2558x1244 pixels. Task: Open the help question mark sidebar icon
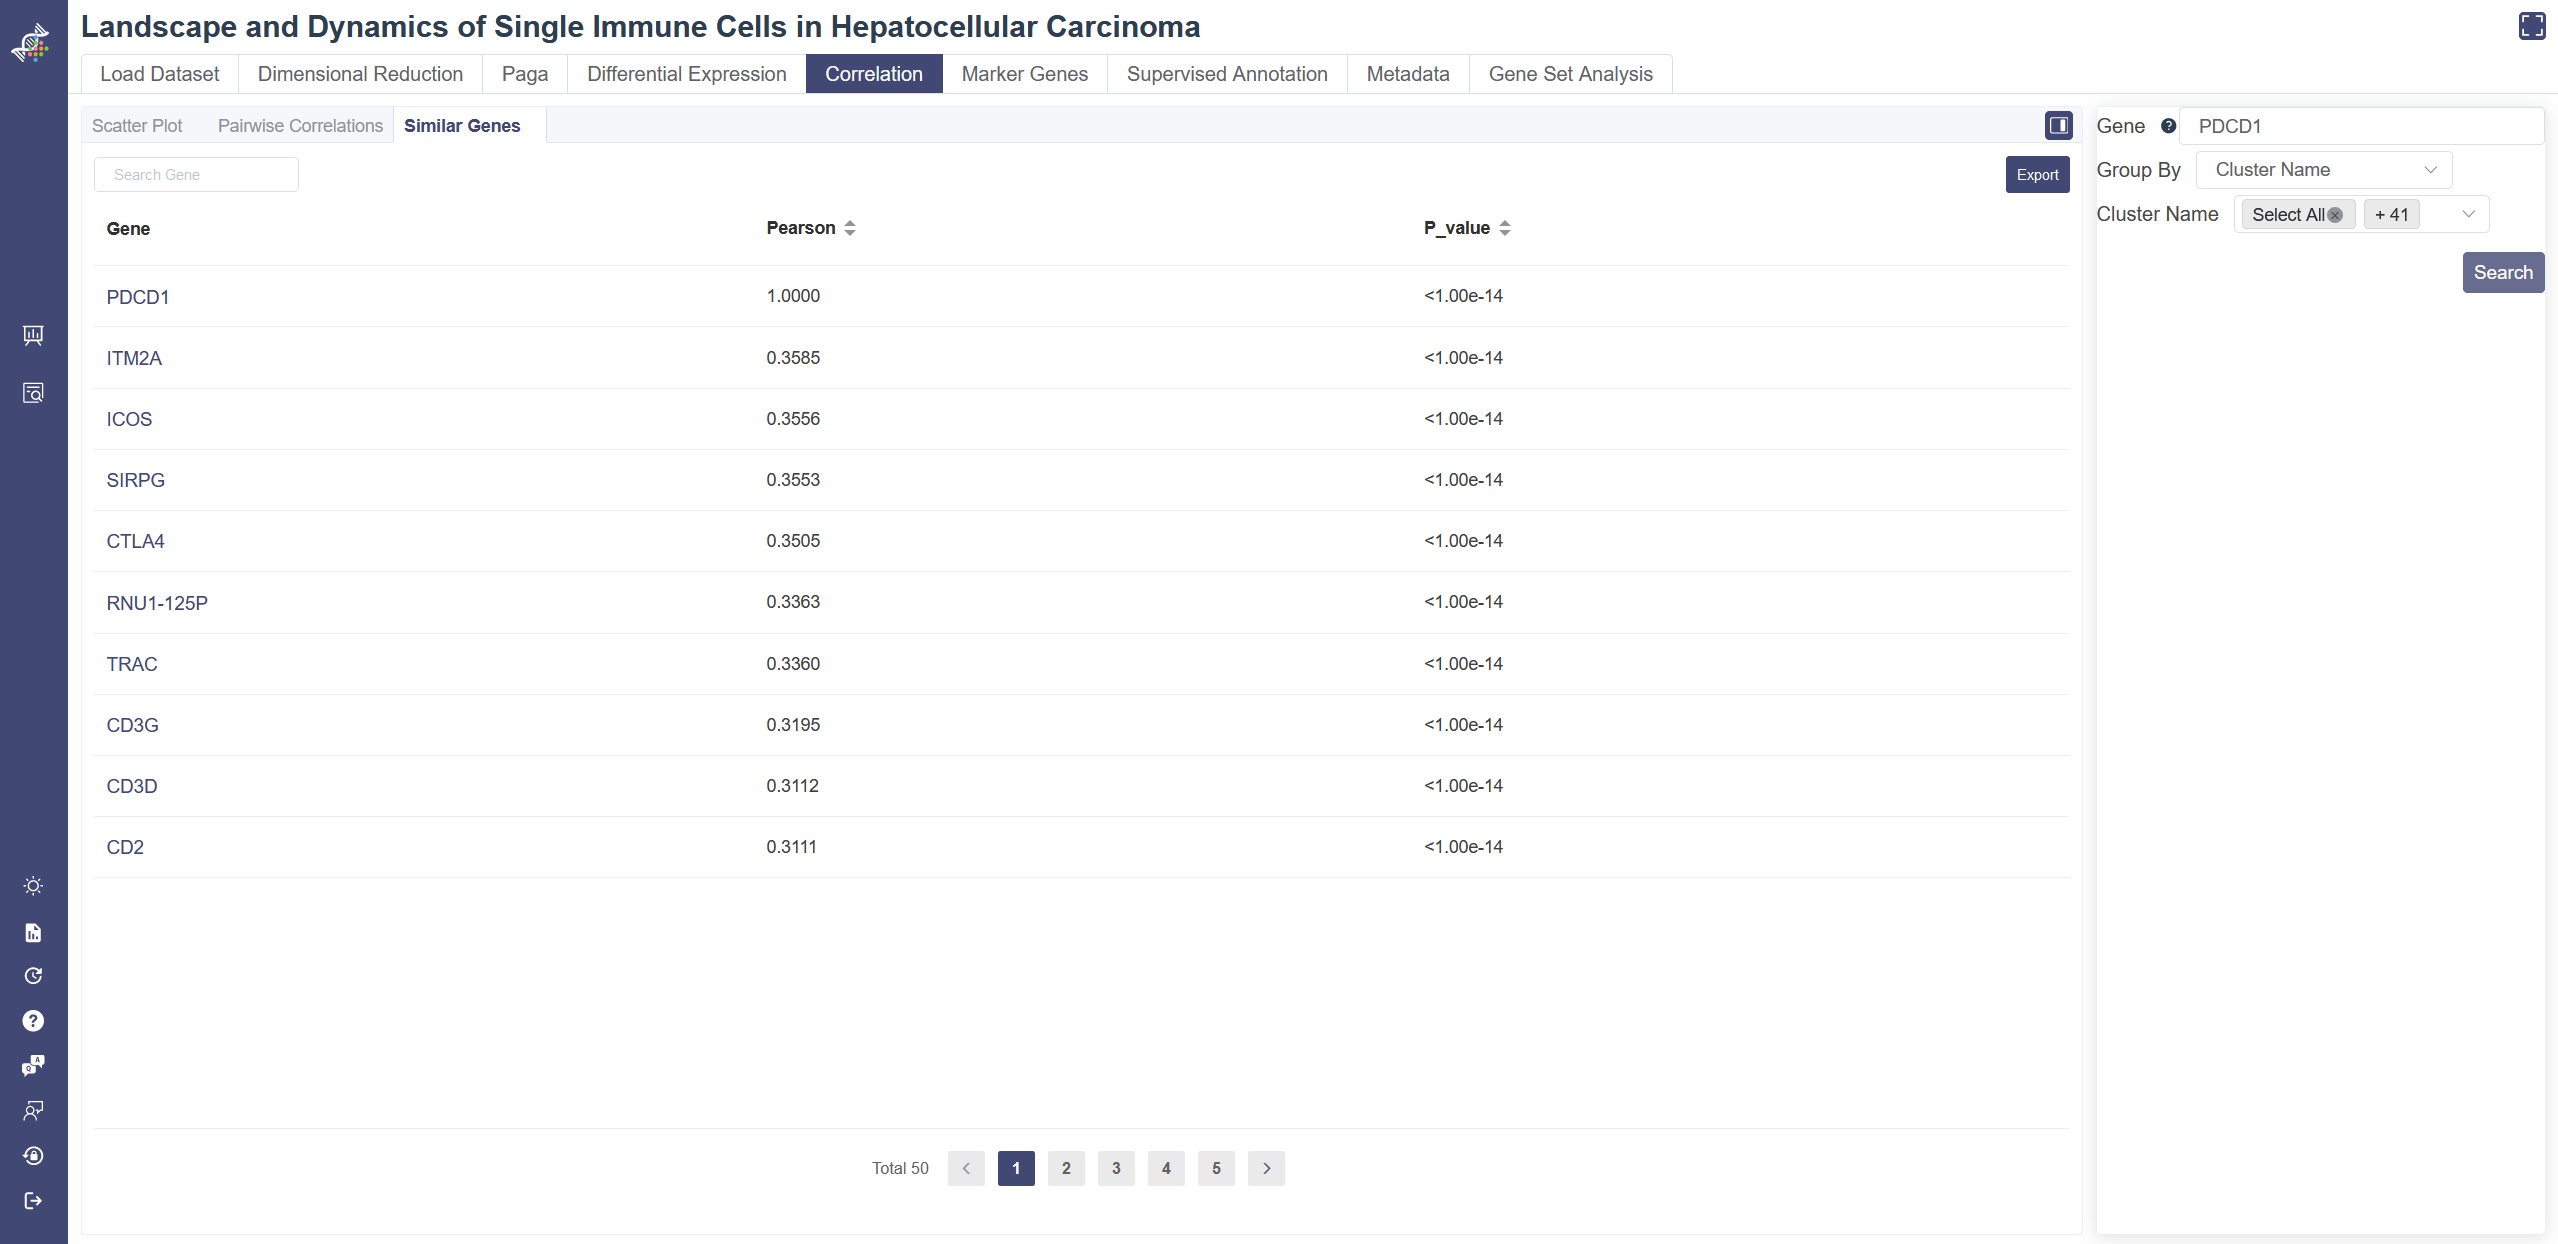click(33, 1021)
